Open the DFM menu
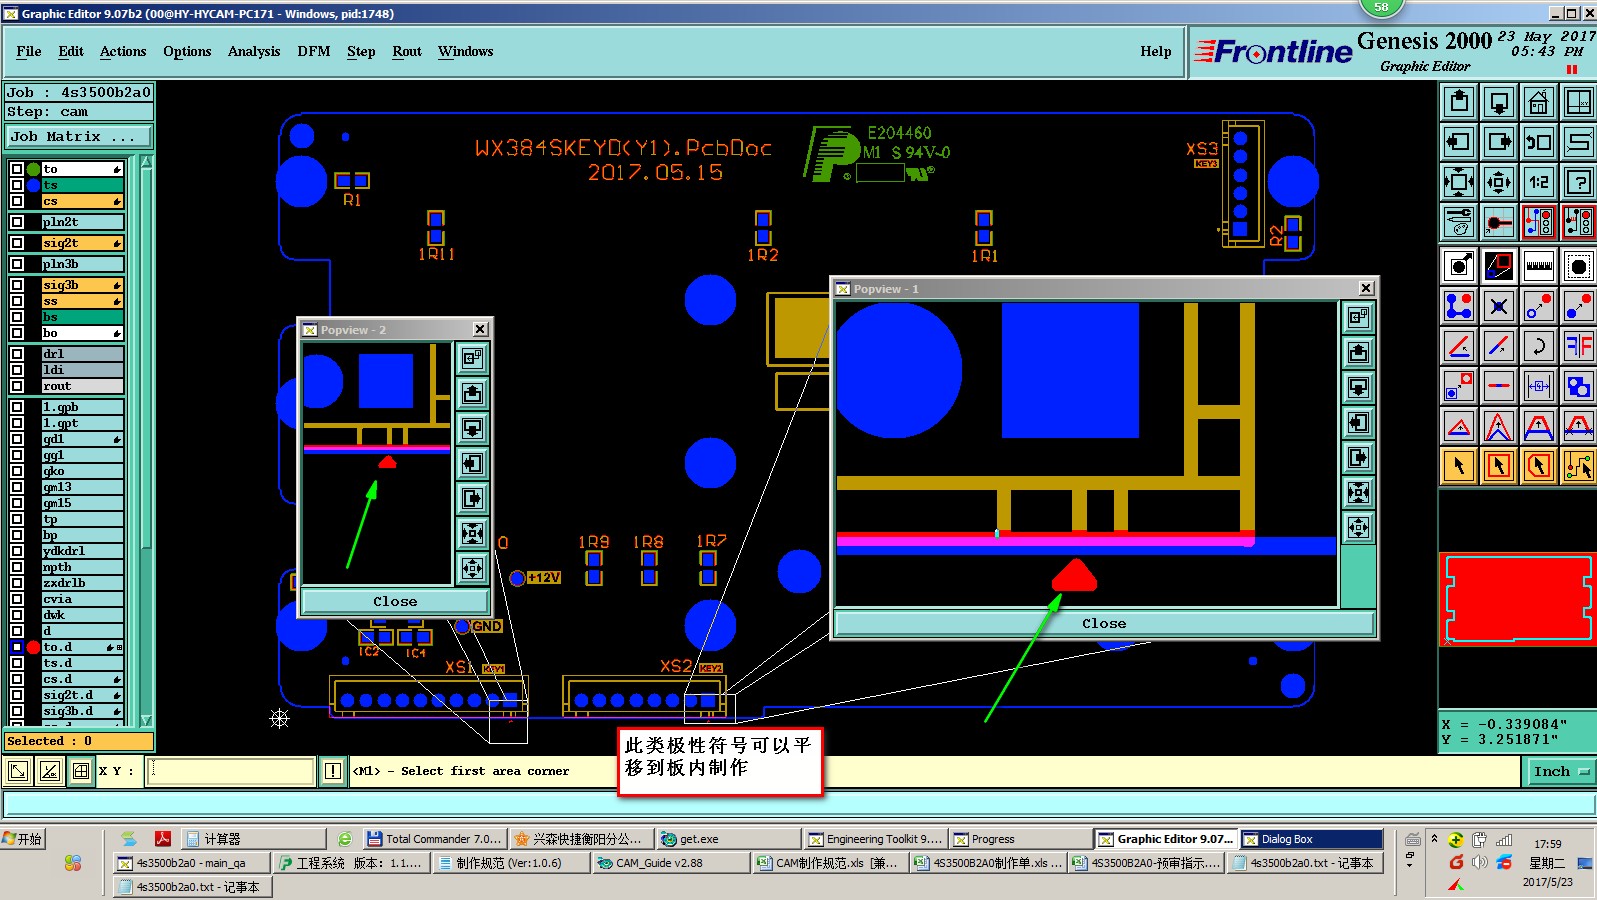 [314, 52]
